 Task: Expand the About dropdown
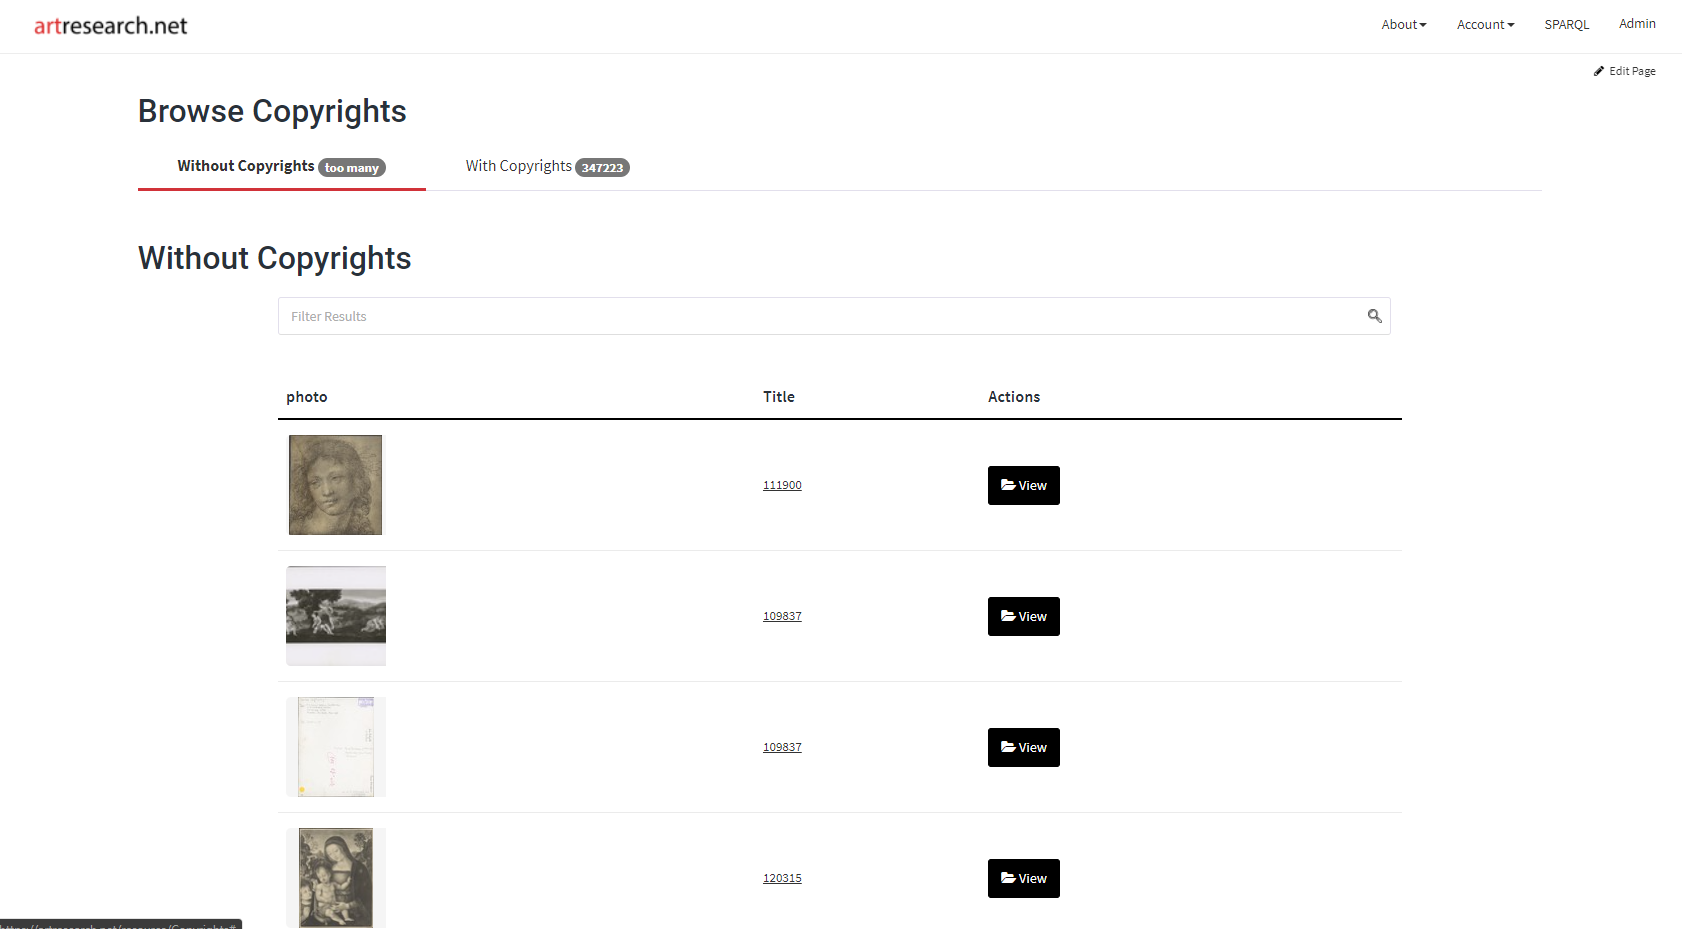click(x=1403, y=24)
